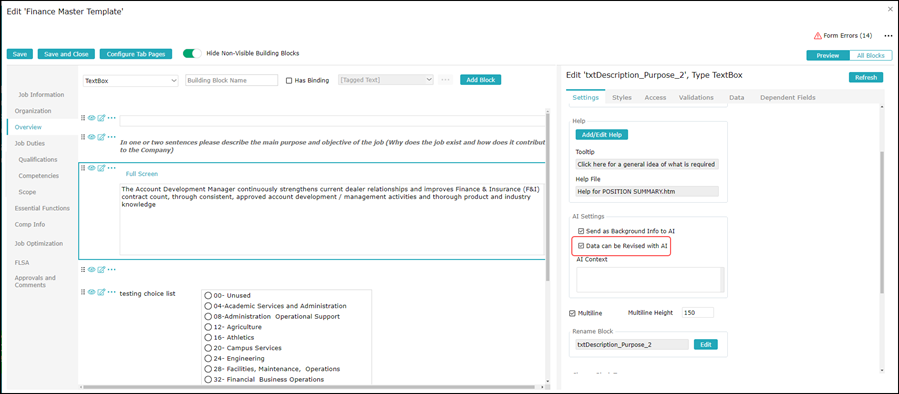This screenshot has width=899, height=394.
Task: Click the Refresh button
Action: click(x=866, y=77)
